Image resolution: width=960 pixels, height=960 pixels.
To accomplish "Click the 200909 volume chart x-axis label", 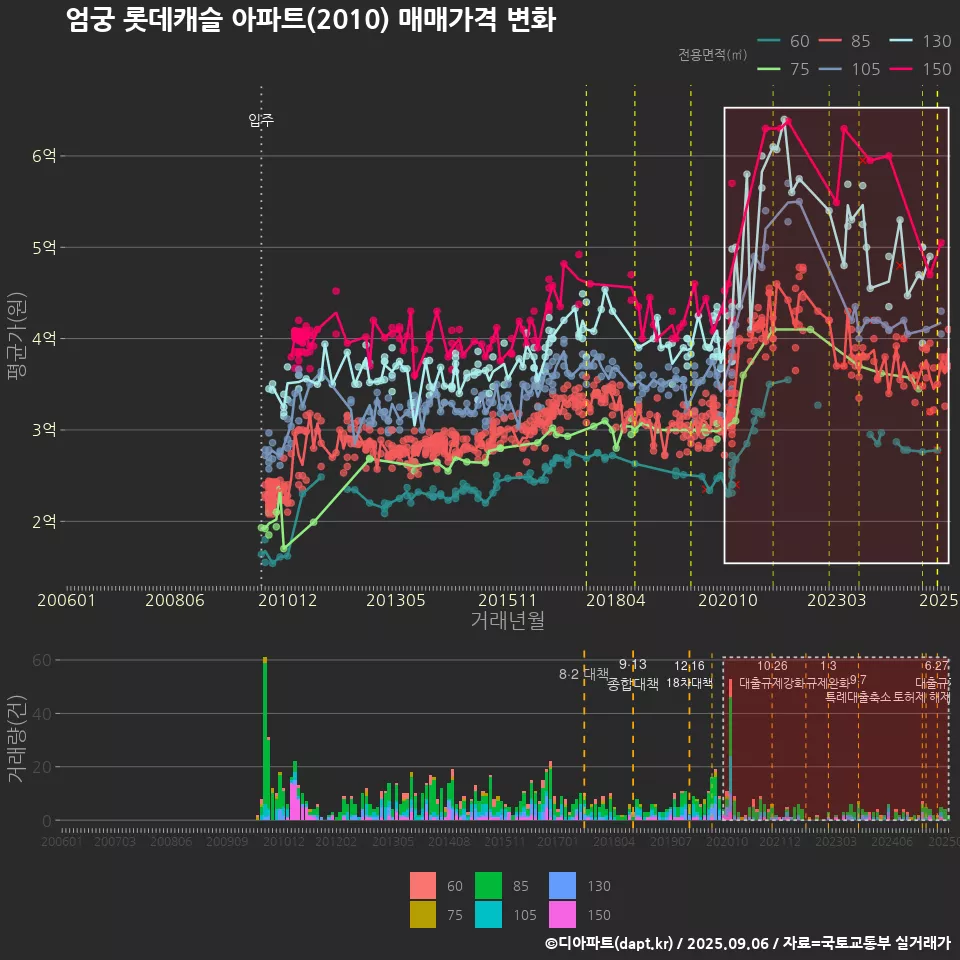I will pos(227,841).
